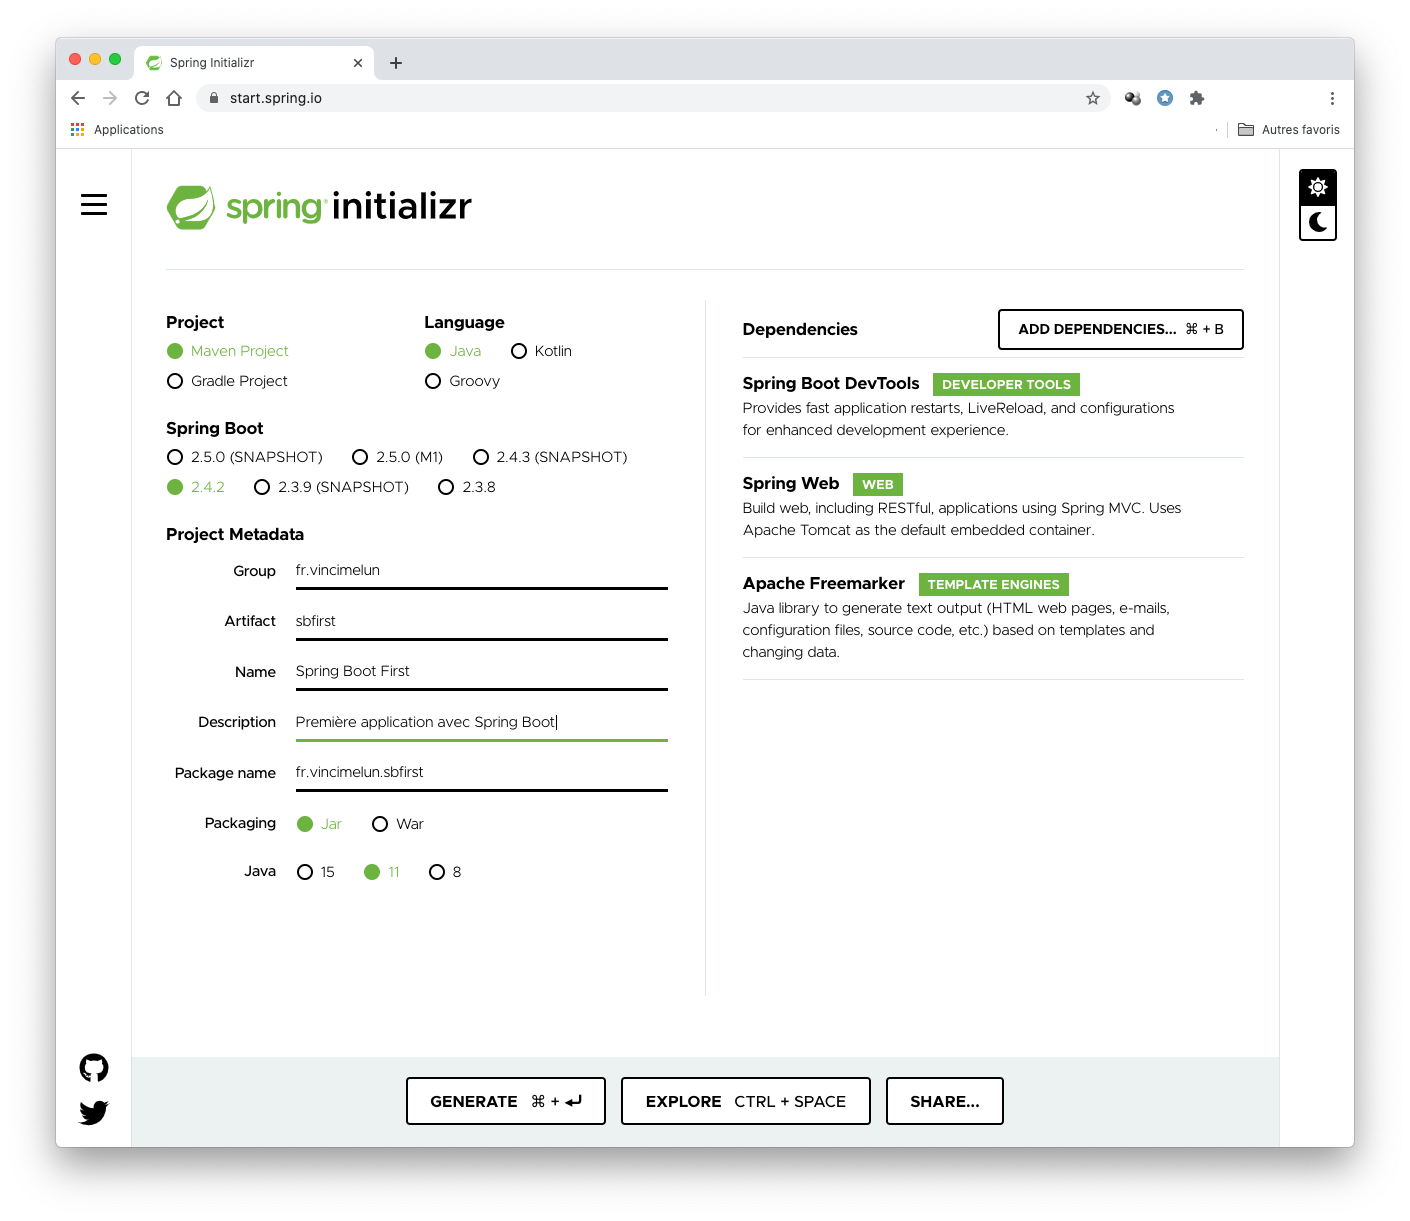Open a new browser tab with plus

(x=396, y=63)
